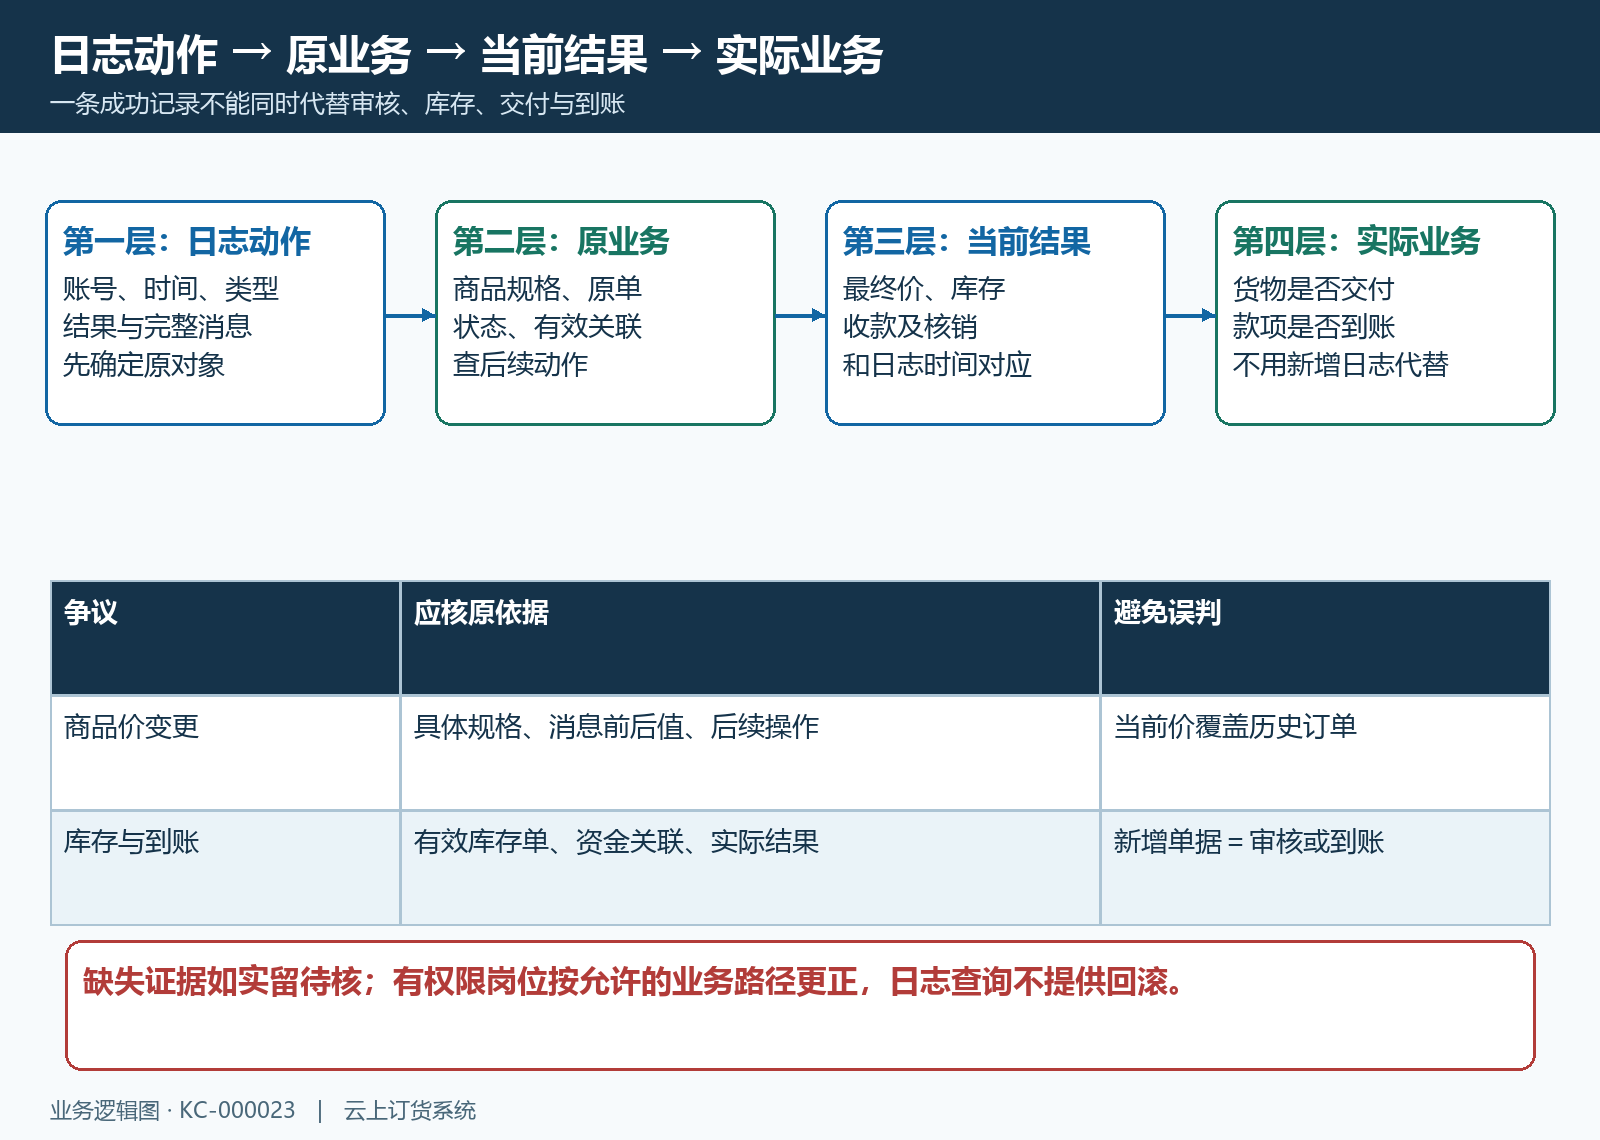Click the title "日志动作 → 原业务 → 当前结果 → 实际业务"
Viewport: 1600px width, 1140px height.
pyautogui.click(x=467, y=55)
